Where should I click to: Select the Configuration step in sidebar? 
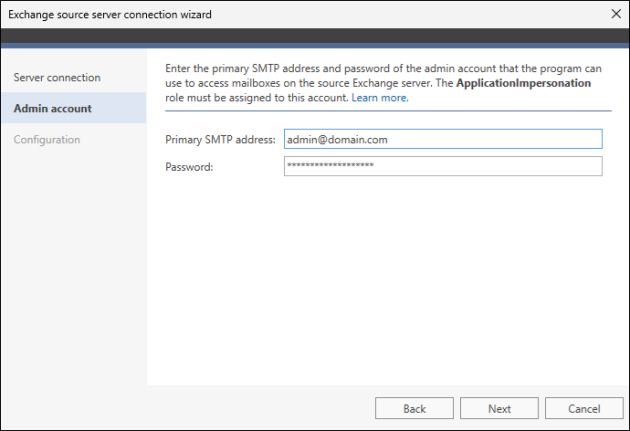point(47,139)
